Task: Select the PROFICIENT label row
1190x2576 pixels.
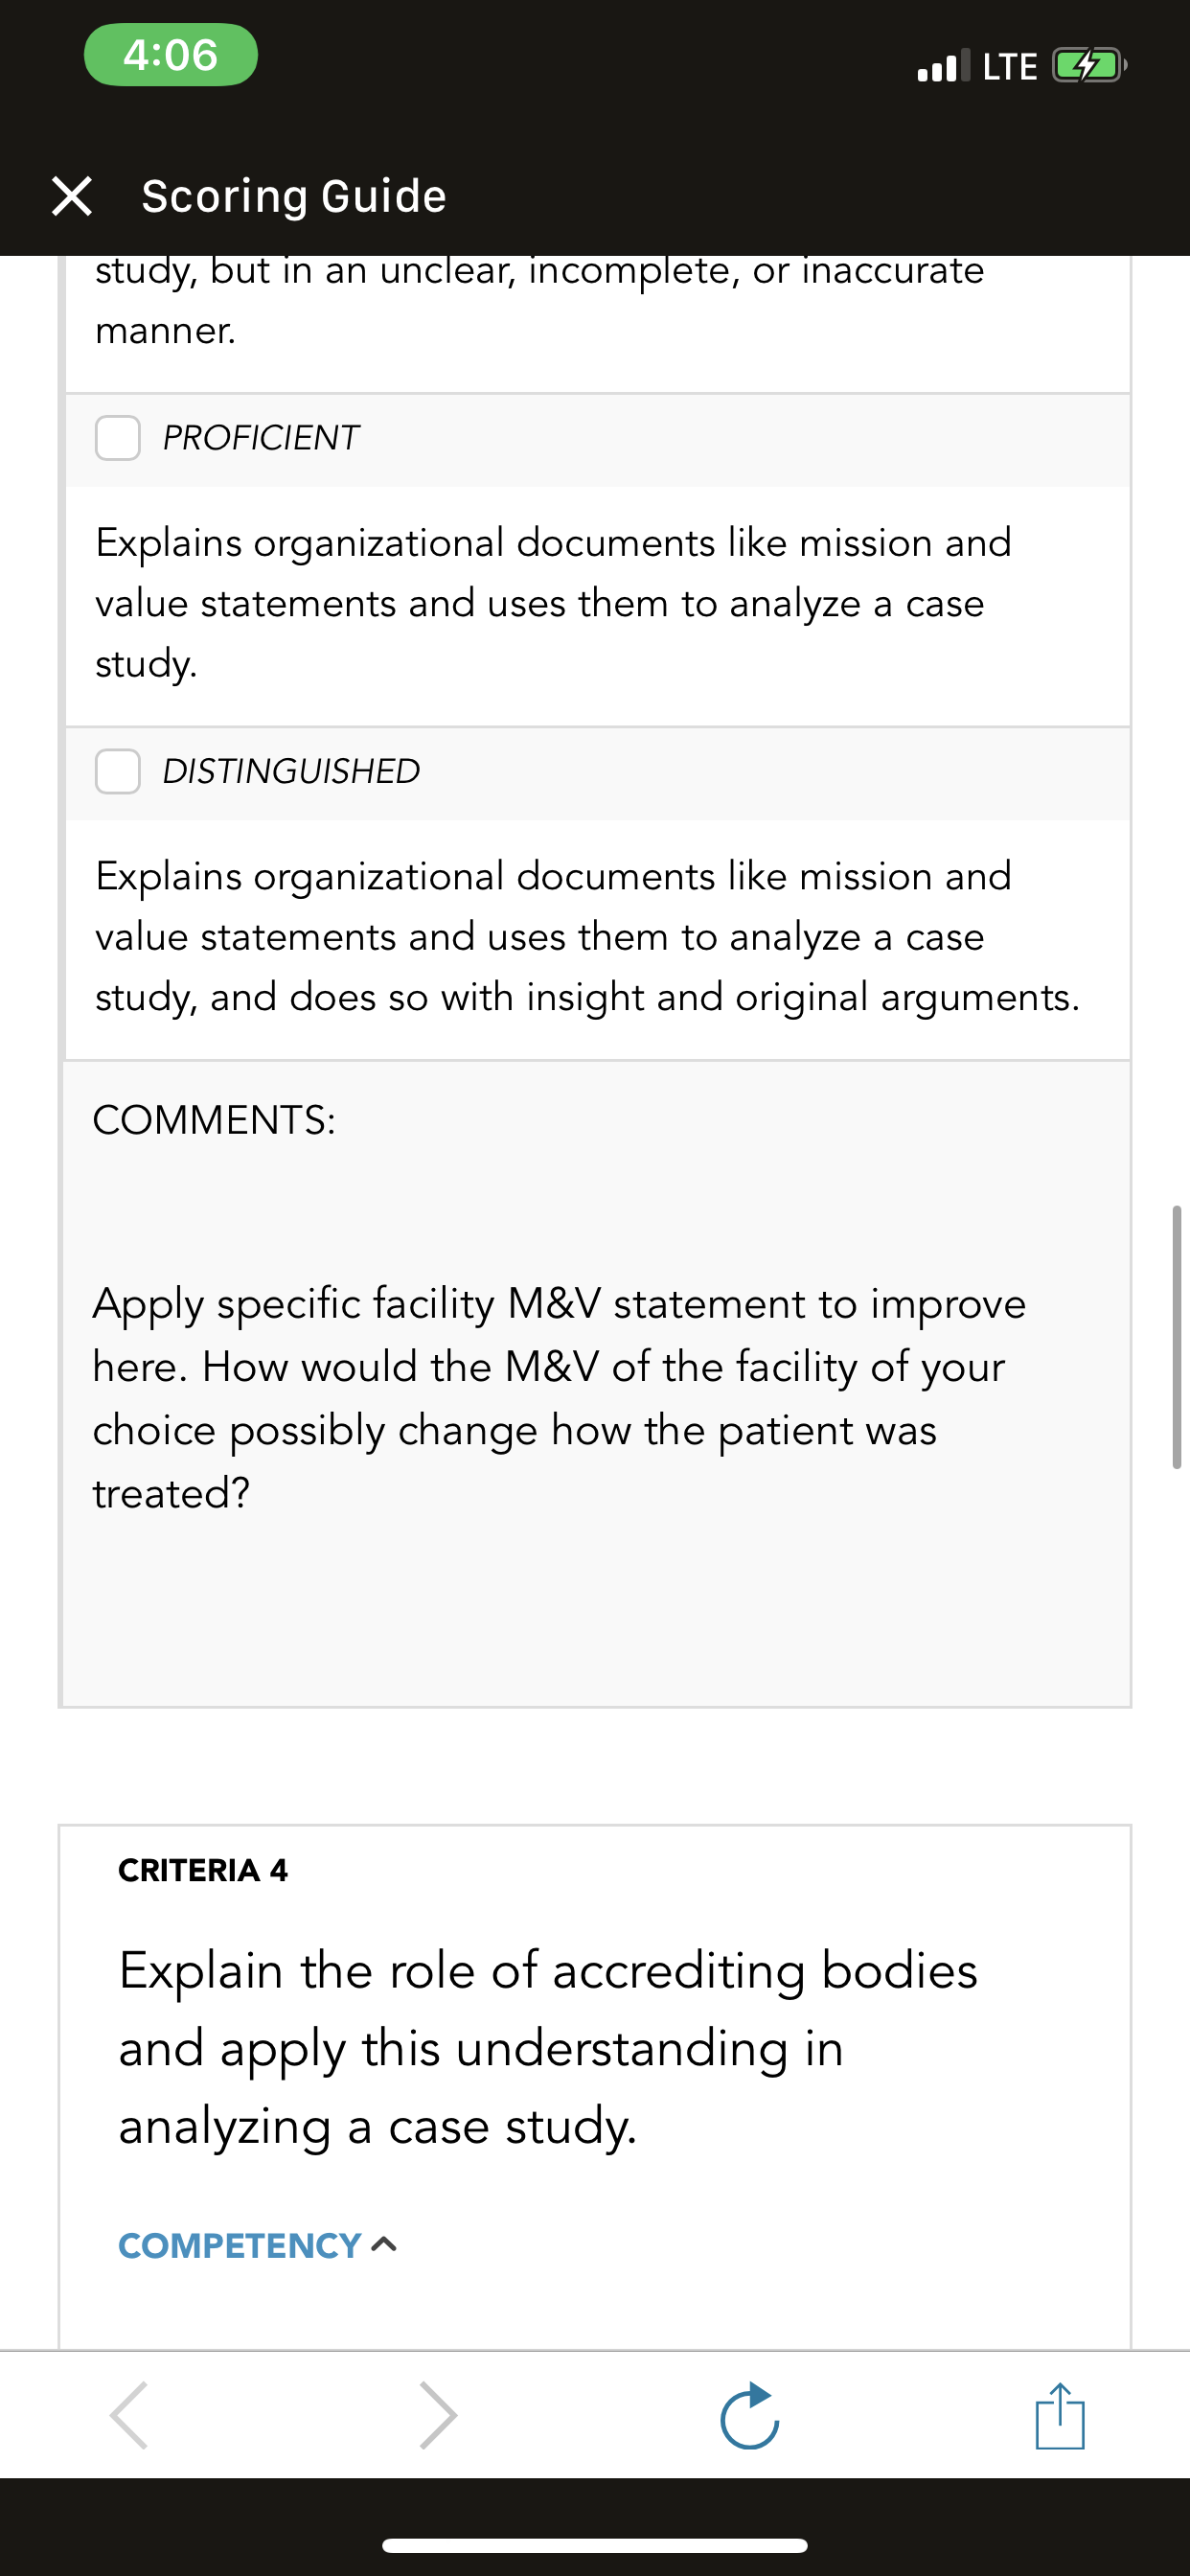Action: 598,440
